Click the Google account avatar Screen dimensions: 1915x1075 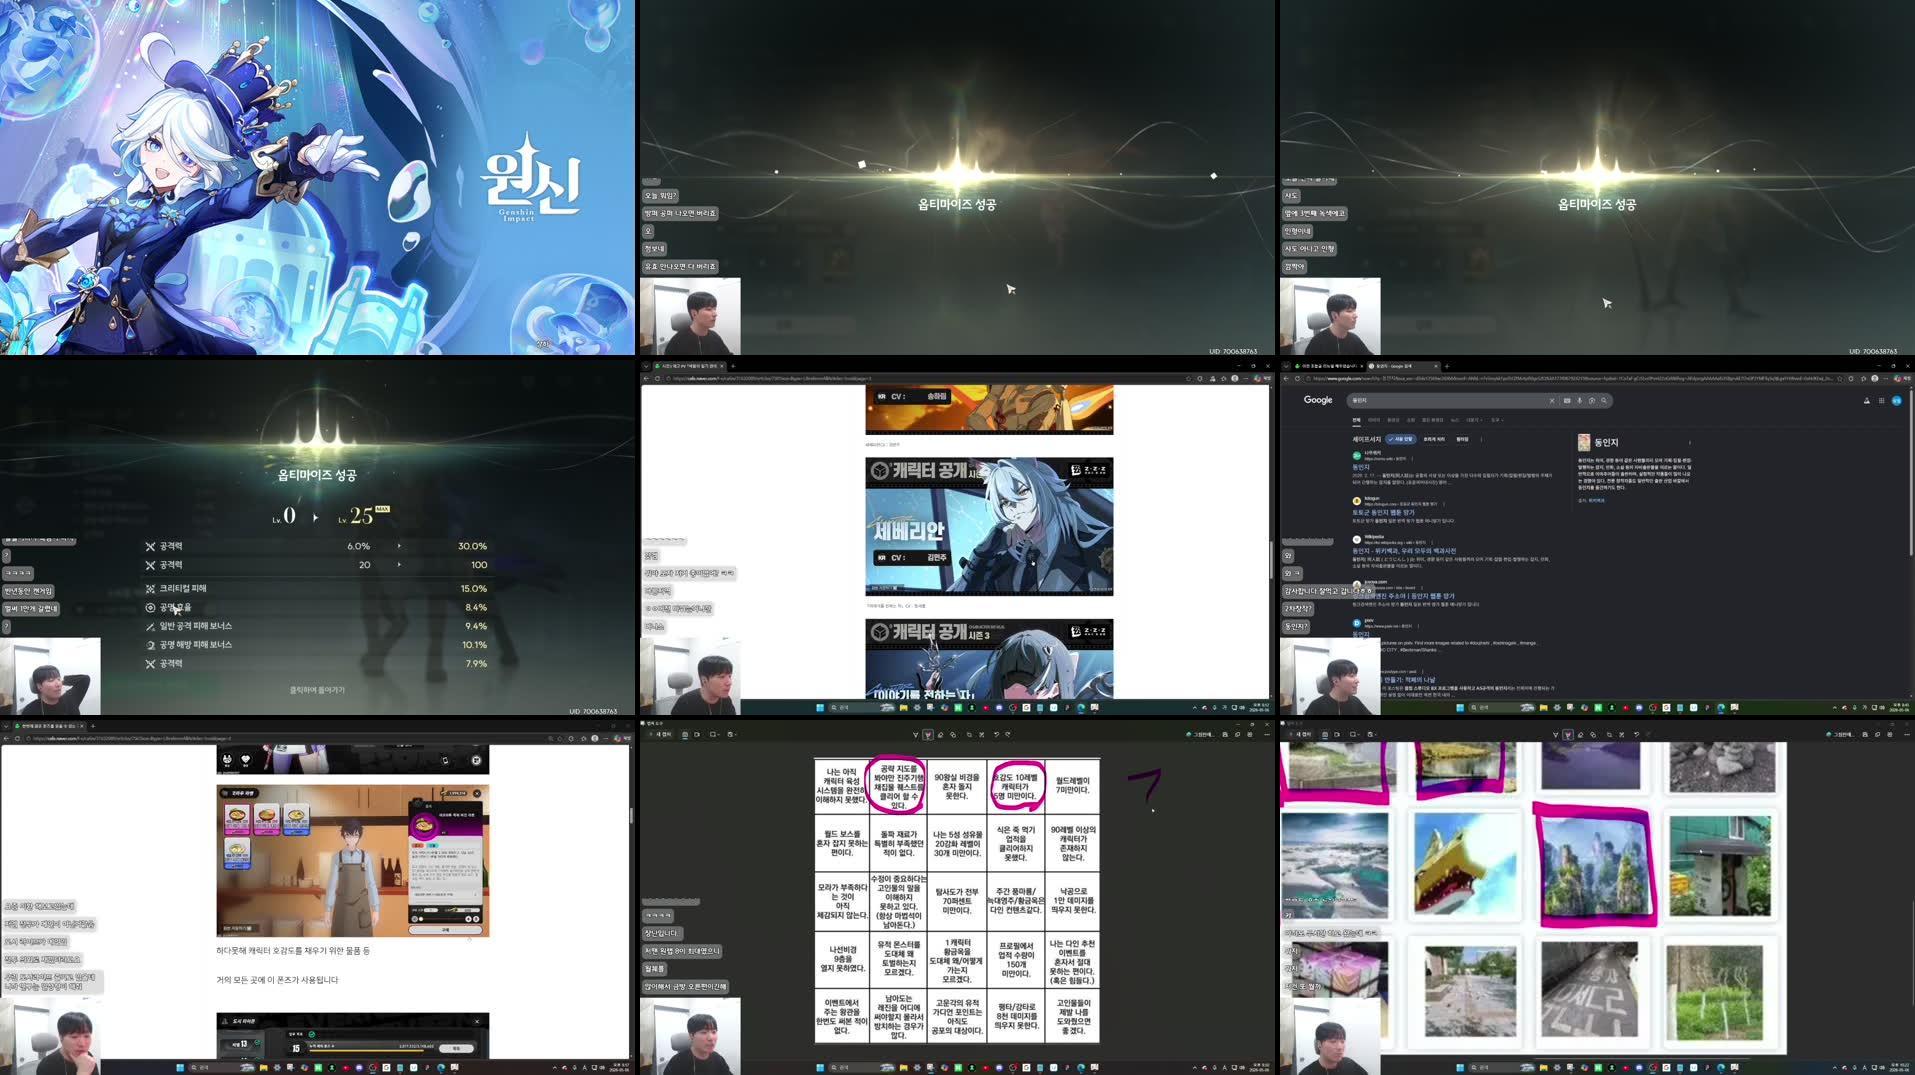tap(1897, 401)
